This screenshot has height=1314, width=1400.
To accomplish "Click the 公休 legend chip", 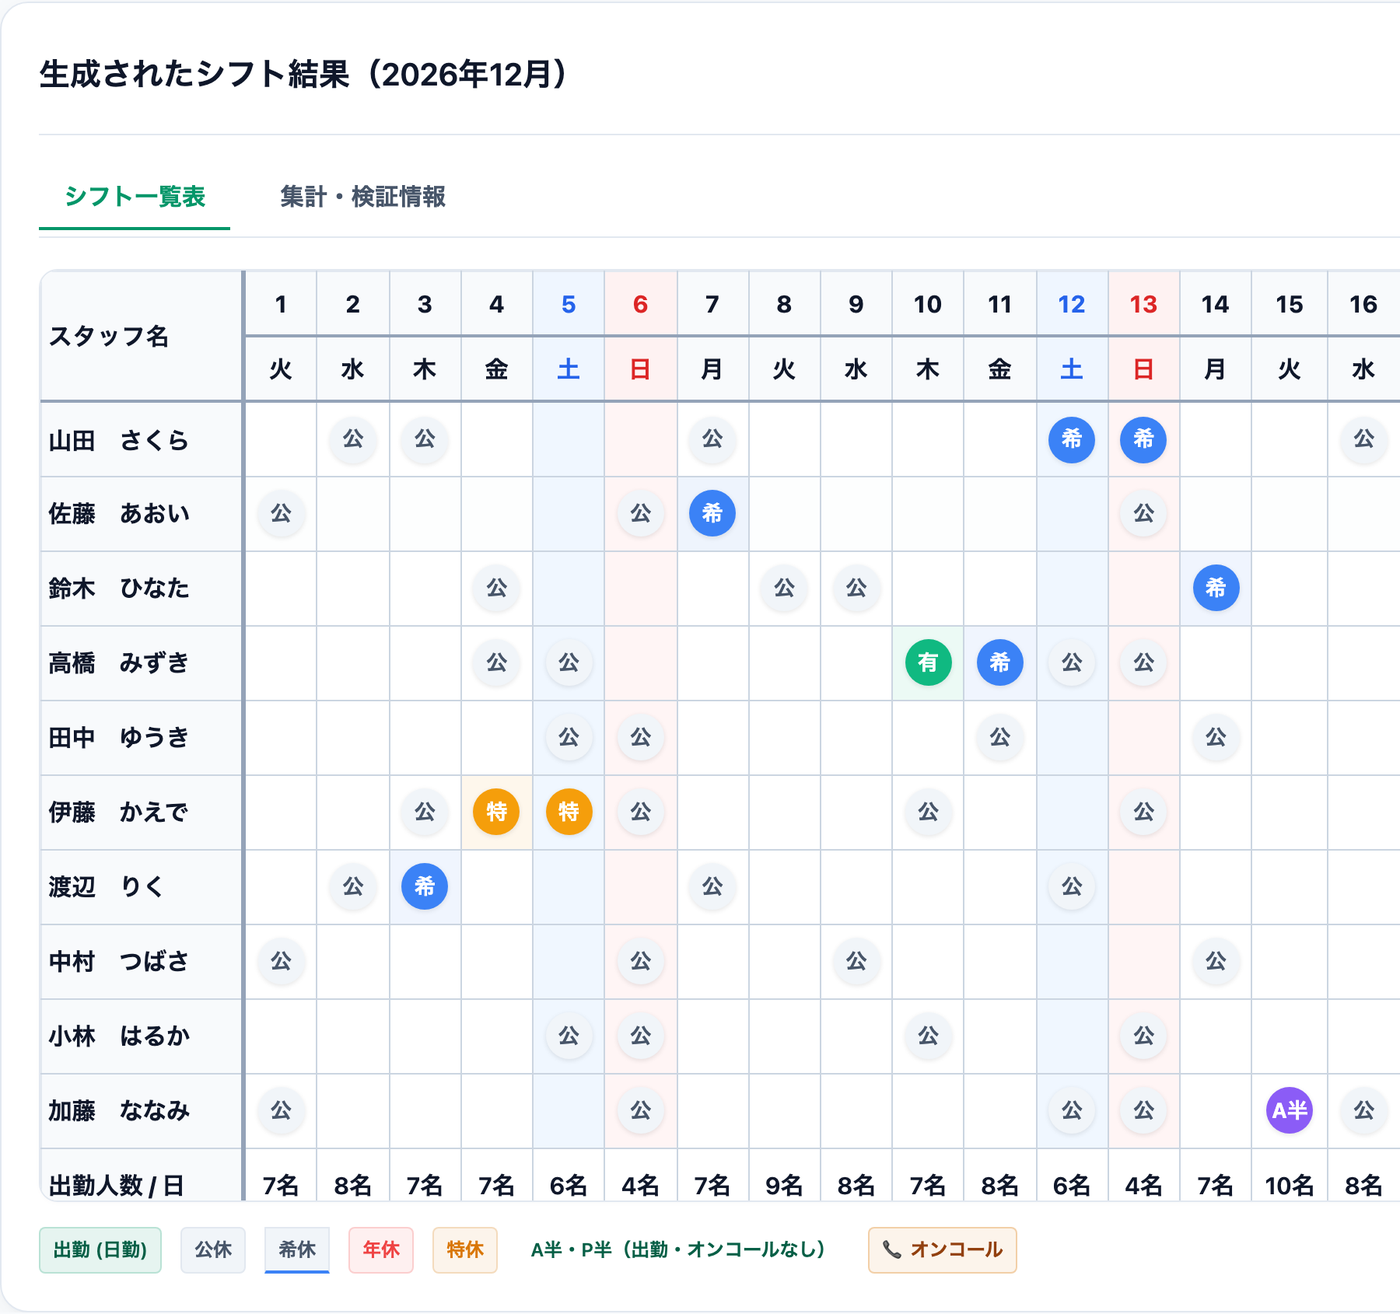I will coord(213,1250).
